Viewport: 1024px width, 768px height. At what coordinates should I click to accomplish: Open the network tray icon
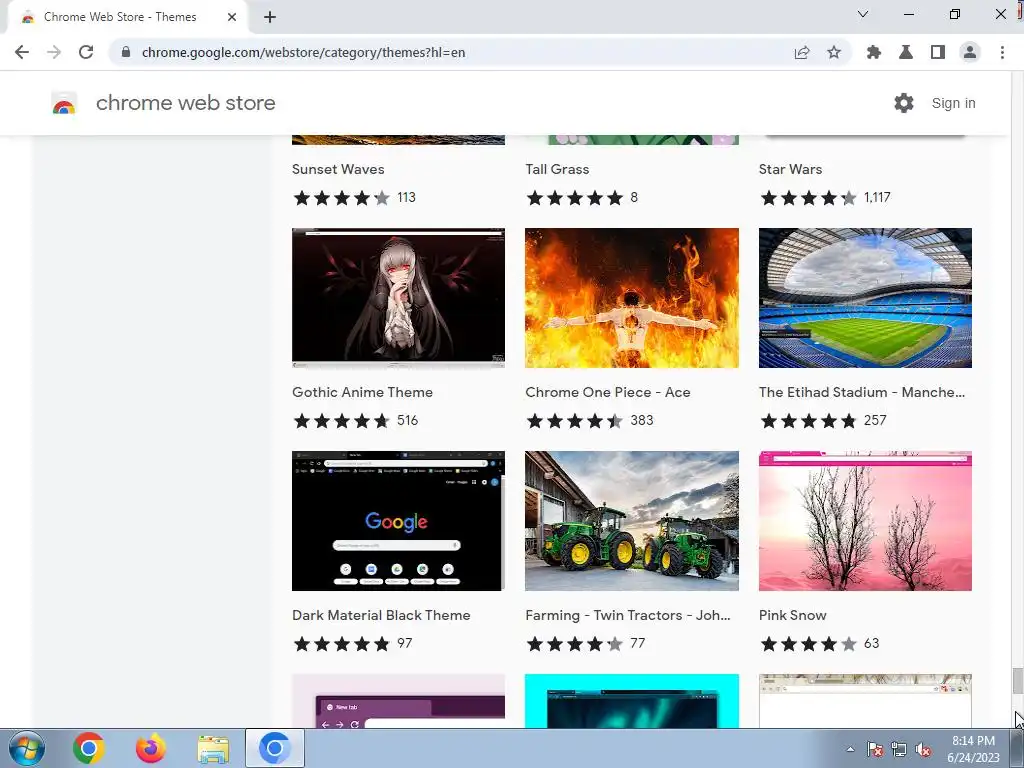pyautogui.click(x=899, y=749)
